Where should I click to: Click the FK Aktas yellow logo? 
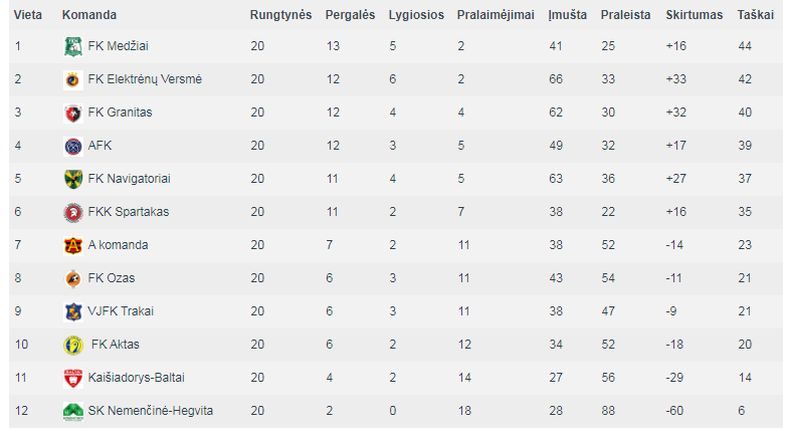73,345
